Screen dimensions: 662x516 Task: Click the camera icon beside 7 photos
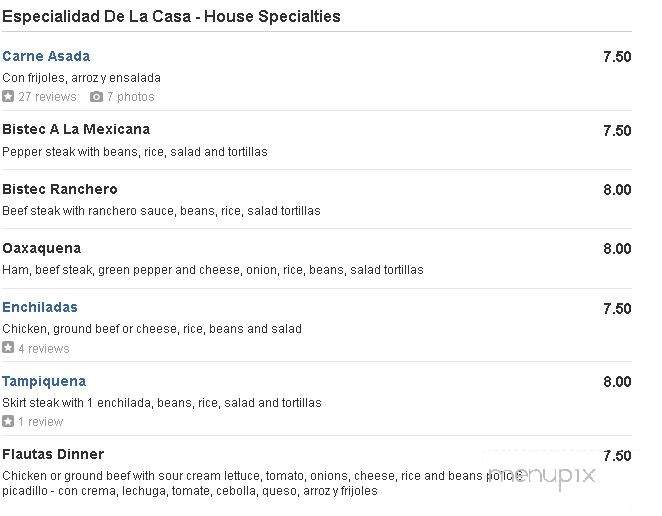96,97
